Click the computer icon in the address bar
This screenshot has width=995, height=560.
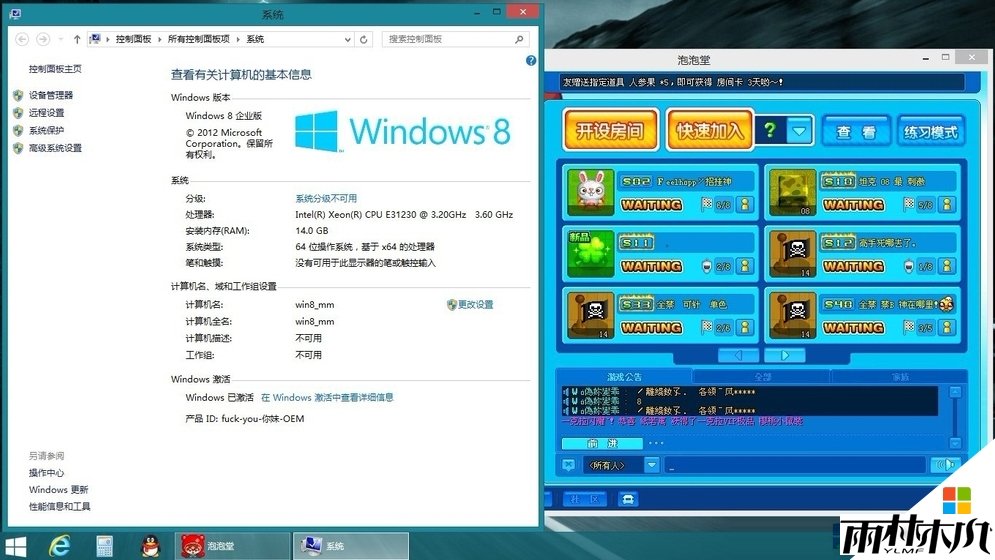pyautogui.click(x=95, y=39)
